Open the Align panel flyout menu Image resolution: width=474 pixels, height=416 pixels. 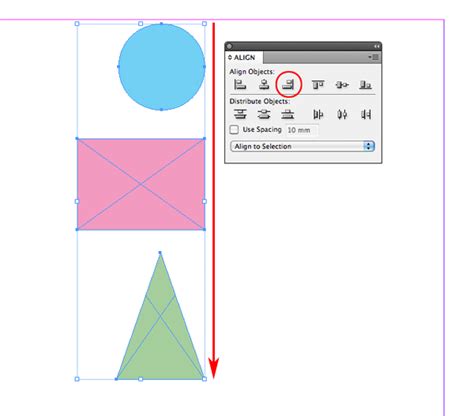(374, 57)
